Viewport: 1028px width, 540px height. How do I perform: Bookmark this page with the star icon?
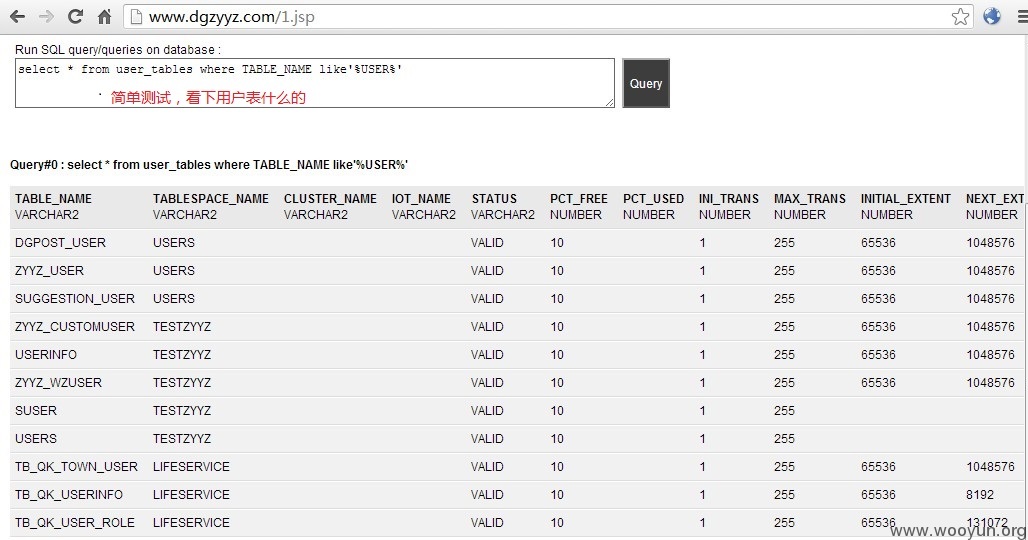click(960, 16)
